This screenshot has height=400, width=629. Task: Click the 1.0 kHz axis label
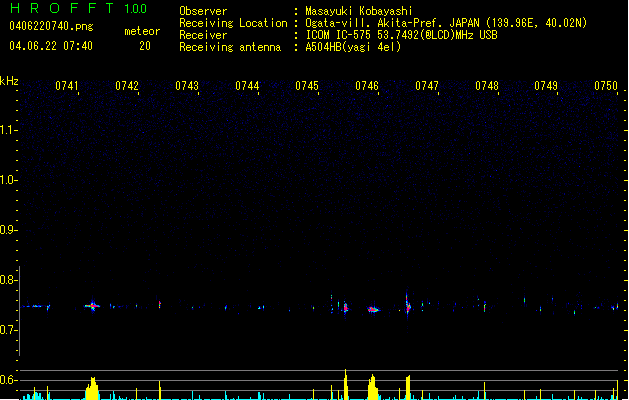[8, 180]
